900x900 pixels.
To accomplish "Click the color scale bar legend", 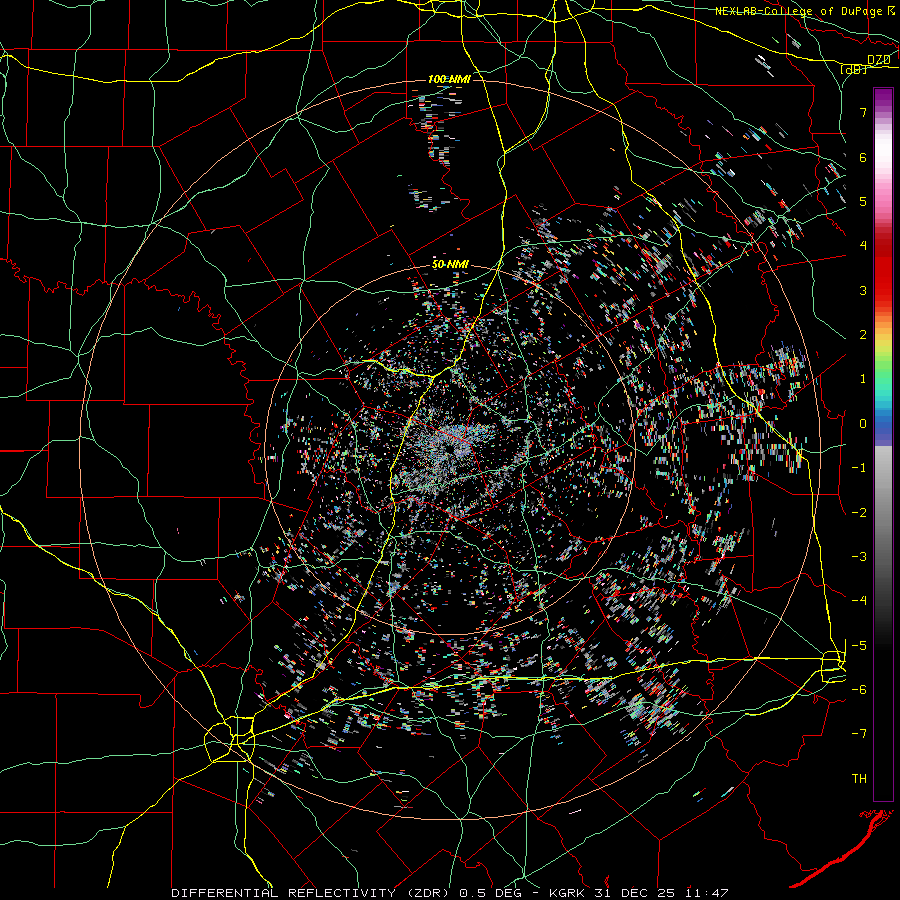I will click(x=883, y=444).
